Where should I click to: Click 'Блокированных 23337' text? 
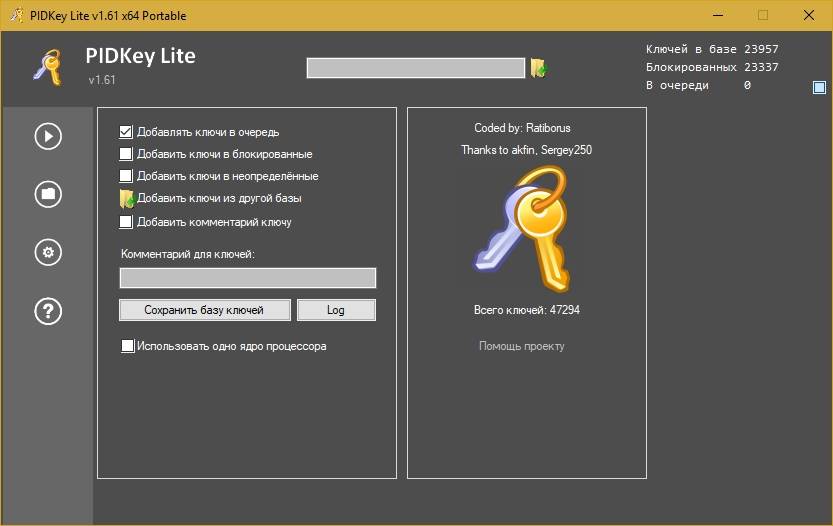coord(712,67)
